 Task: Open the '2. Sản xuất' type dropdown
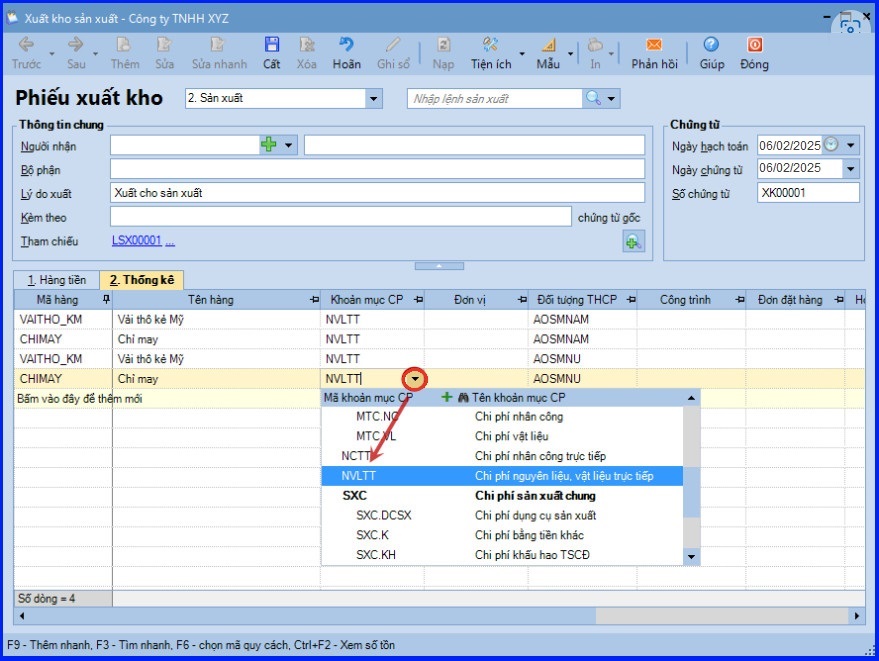[x=374, y=98]
